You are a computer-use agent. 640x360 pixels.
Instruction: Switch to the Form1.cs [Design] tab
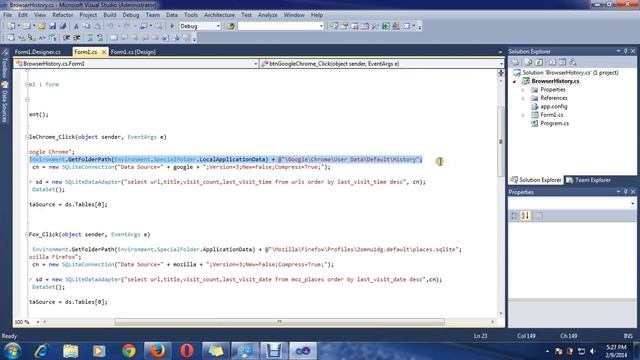tap(133, 52)
